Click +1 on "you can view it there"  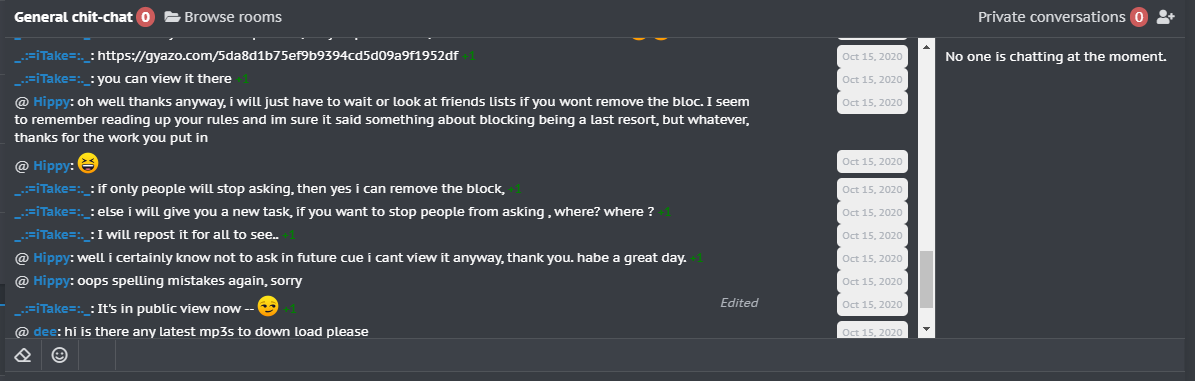coord(242,79)
